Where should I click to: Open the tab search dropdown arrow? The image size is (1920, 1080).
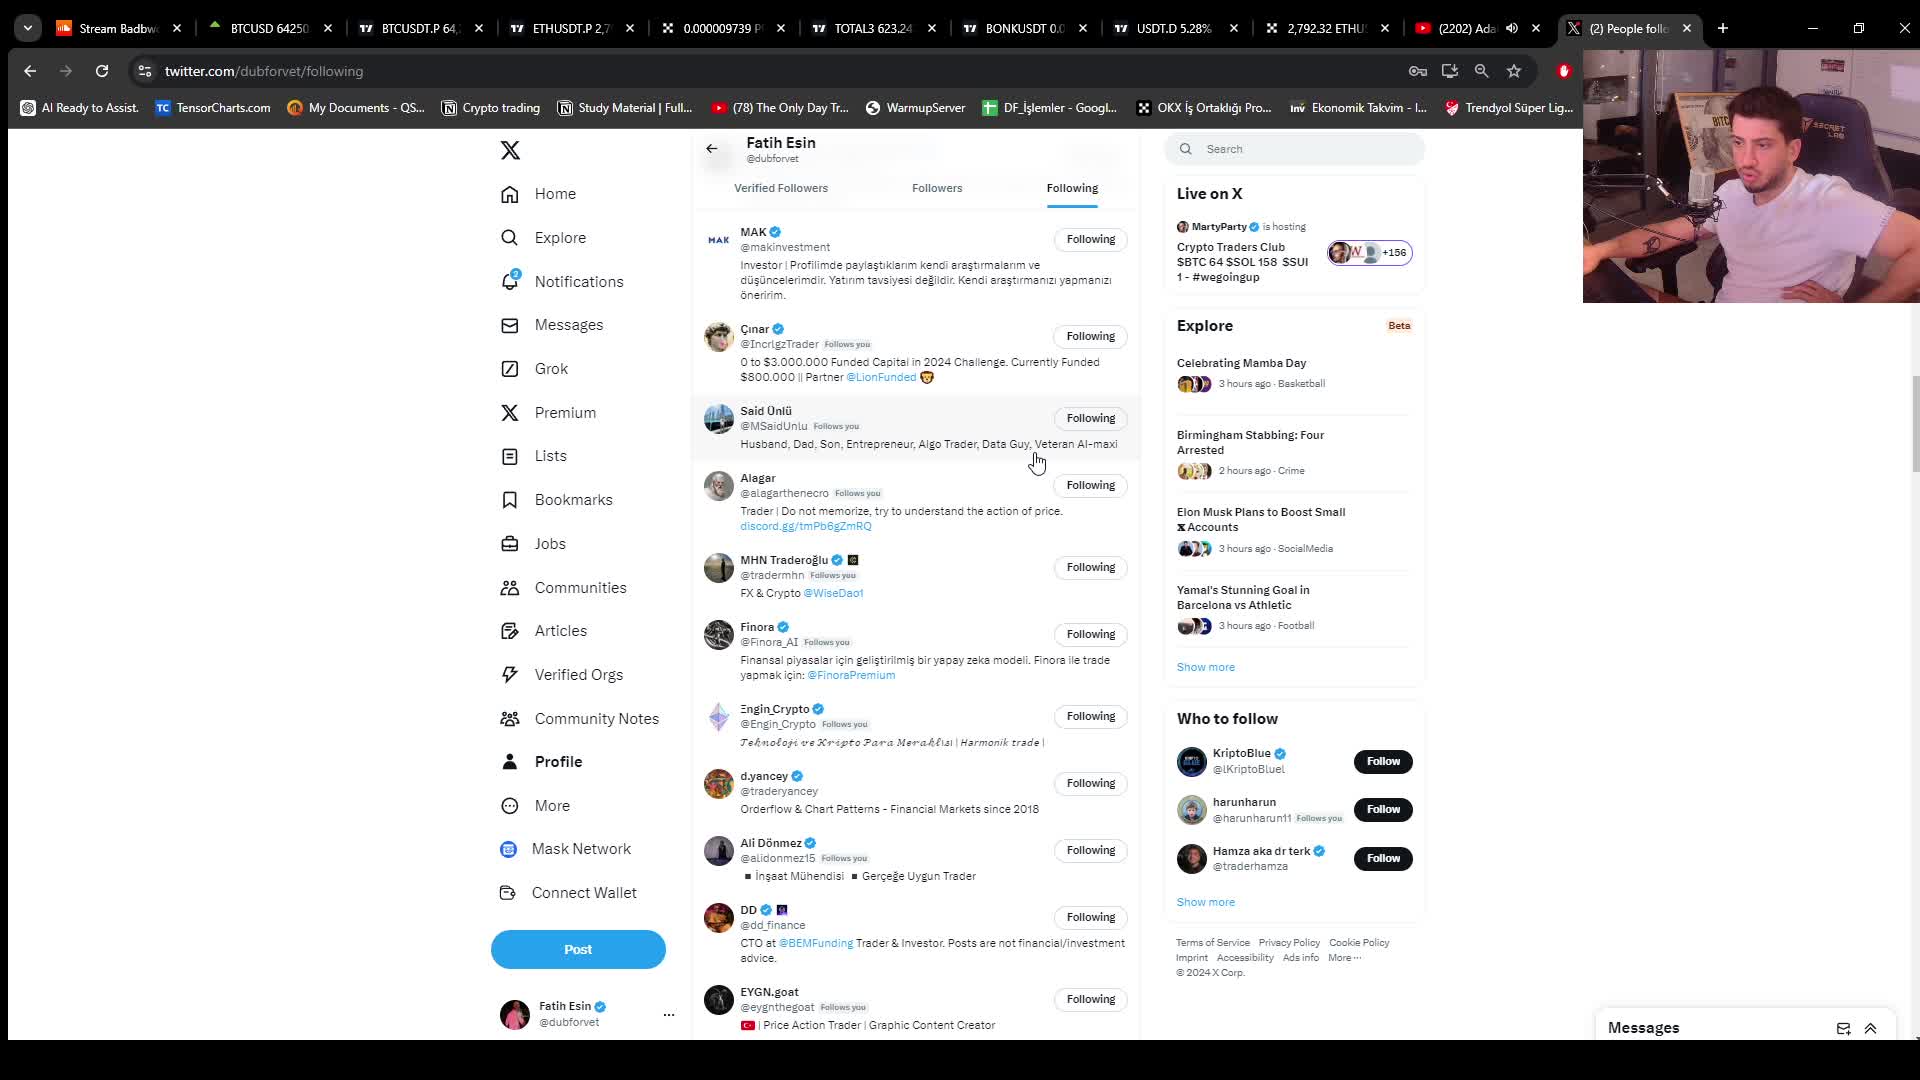click(28, 28)
